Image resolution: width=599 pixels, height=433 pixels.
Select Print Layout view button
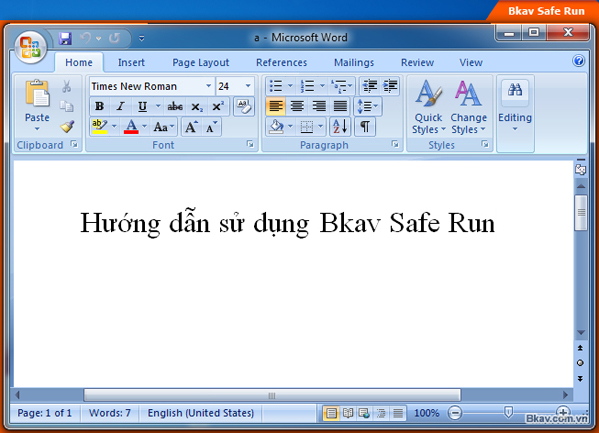coord(331,413)
